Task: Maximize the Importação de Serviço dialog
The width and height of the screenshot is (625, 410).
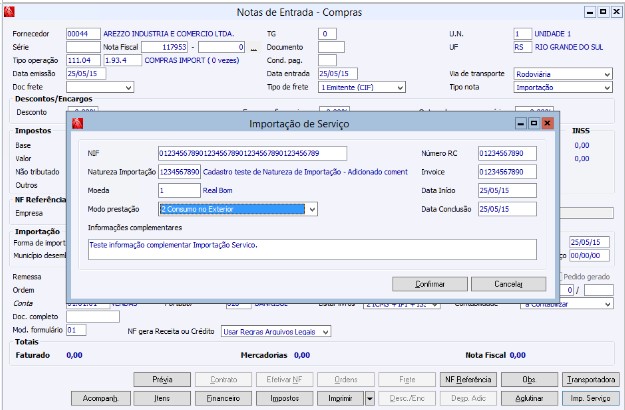Action: pos(534,124)
